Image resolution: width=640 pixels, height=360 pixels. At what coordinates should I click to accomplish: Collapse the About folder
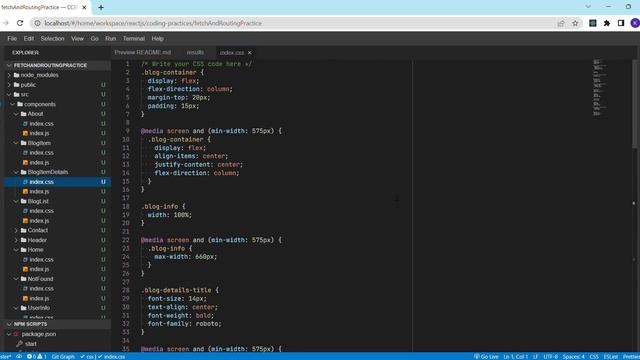[16, 114]
